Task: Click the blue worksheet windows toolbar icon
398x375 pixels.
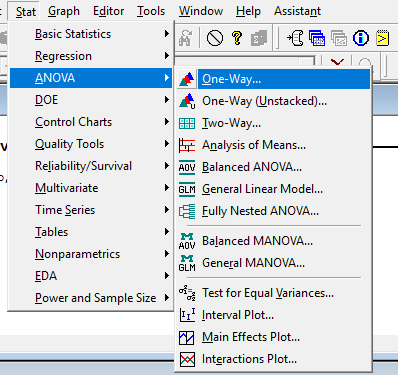Action: pos(317,38)
